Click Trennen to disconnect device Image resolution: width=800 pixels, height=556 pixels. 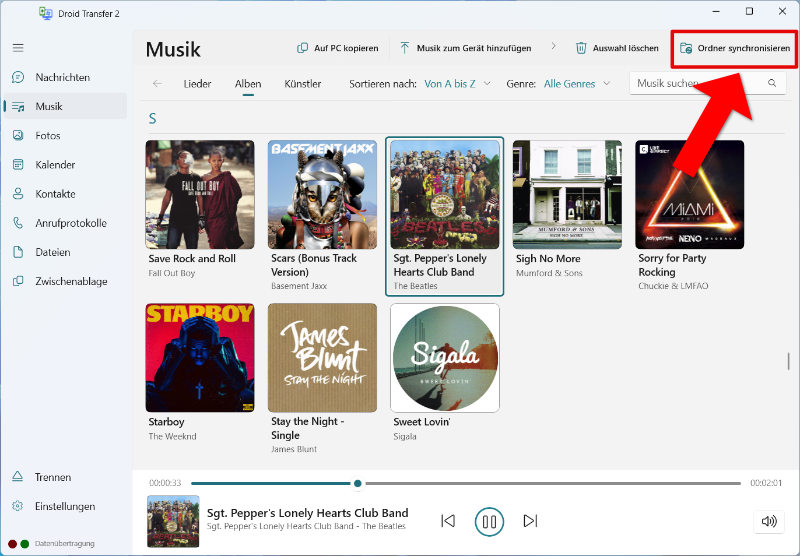[65, 477]
